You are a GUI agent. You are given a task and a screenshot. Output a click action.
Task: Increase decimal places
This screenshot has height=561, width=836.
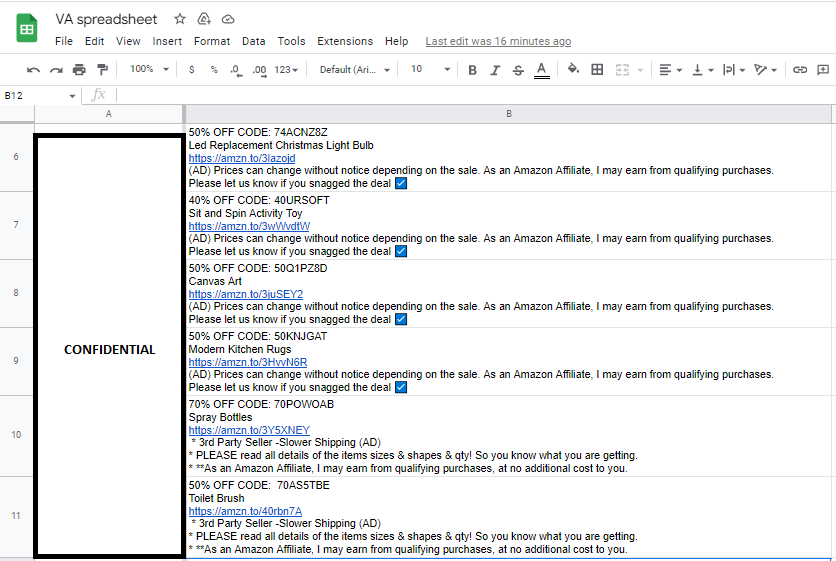pos(260,70)
